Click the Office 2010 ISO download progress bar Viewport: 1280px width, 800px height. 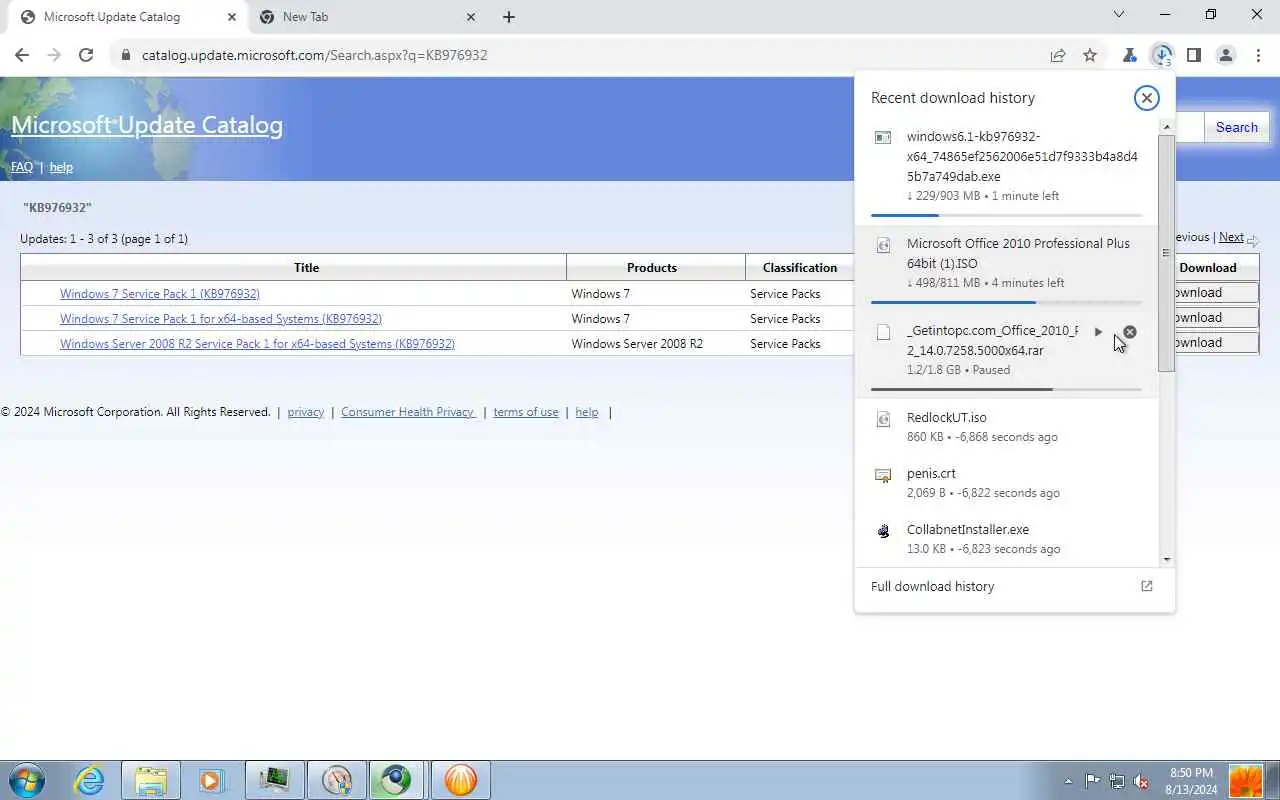point(1006,302)
